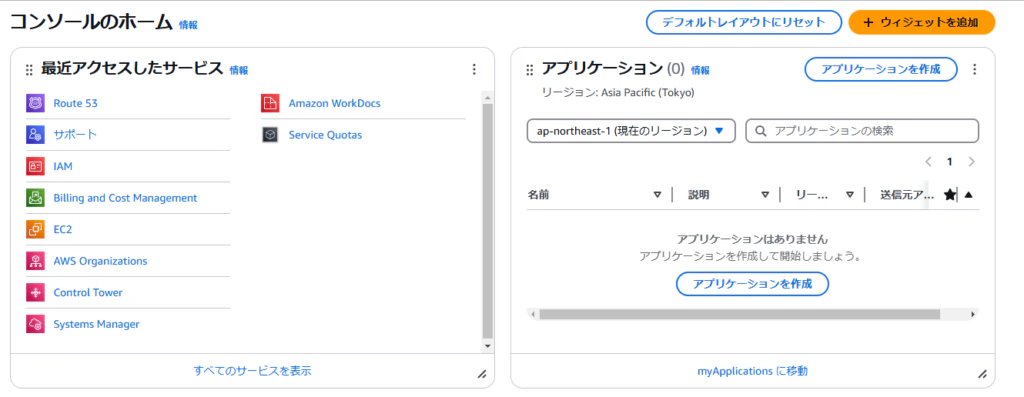
Task: Sort by 説明 column arrow
Action: tap(765, 195)
